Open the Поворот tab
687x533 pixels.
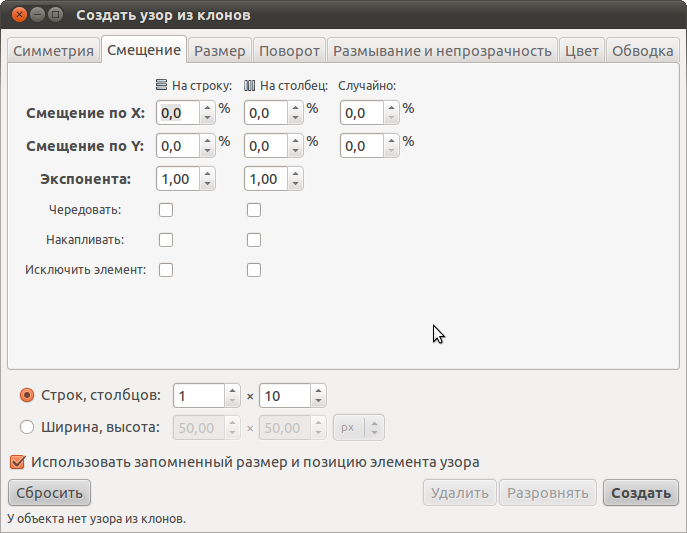click(x=288, y=51)
